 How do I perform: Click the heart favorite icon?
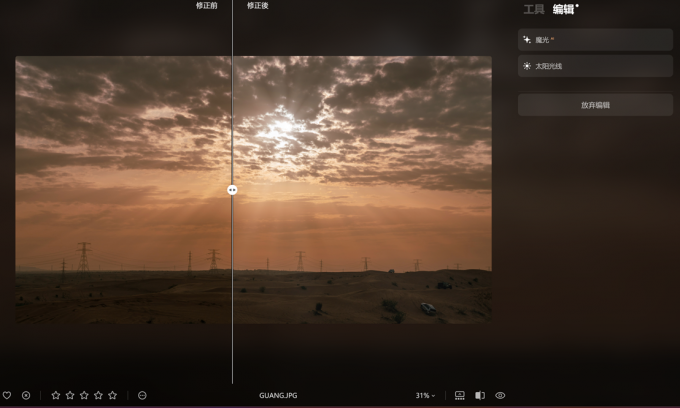coord(7,395)
